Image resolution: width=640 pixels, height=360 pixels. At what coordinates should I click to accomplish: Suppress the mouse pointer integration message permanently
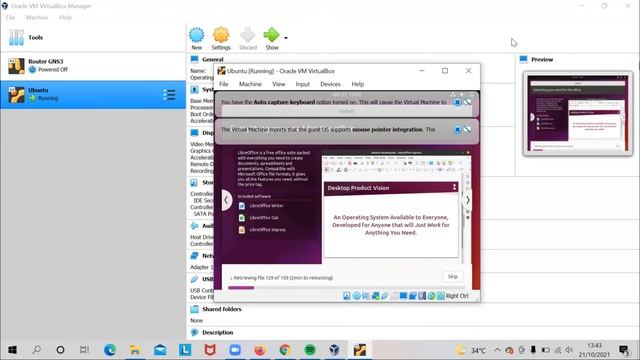click(467, 129)
